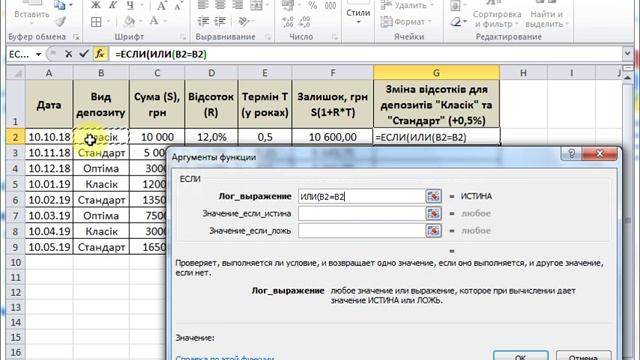Click the select-all corner of the sheet
Image resolution: width=640 pixels, height=360 pixels.
tap(16, 73)
